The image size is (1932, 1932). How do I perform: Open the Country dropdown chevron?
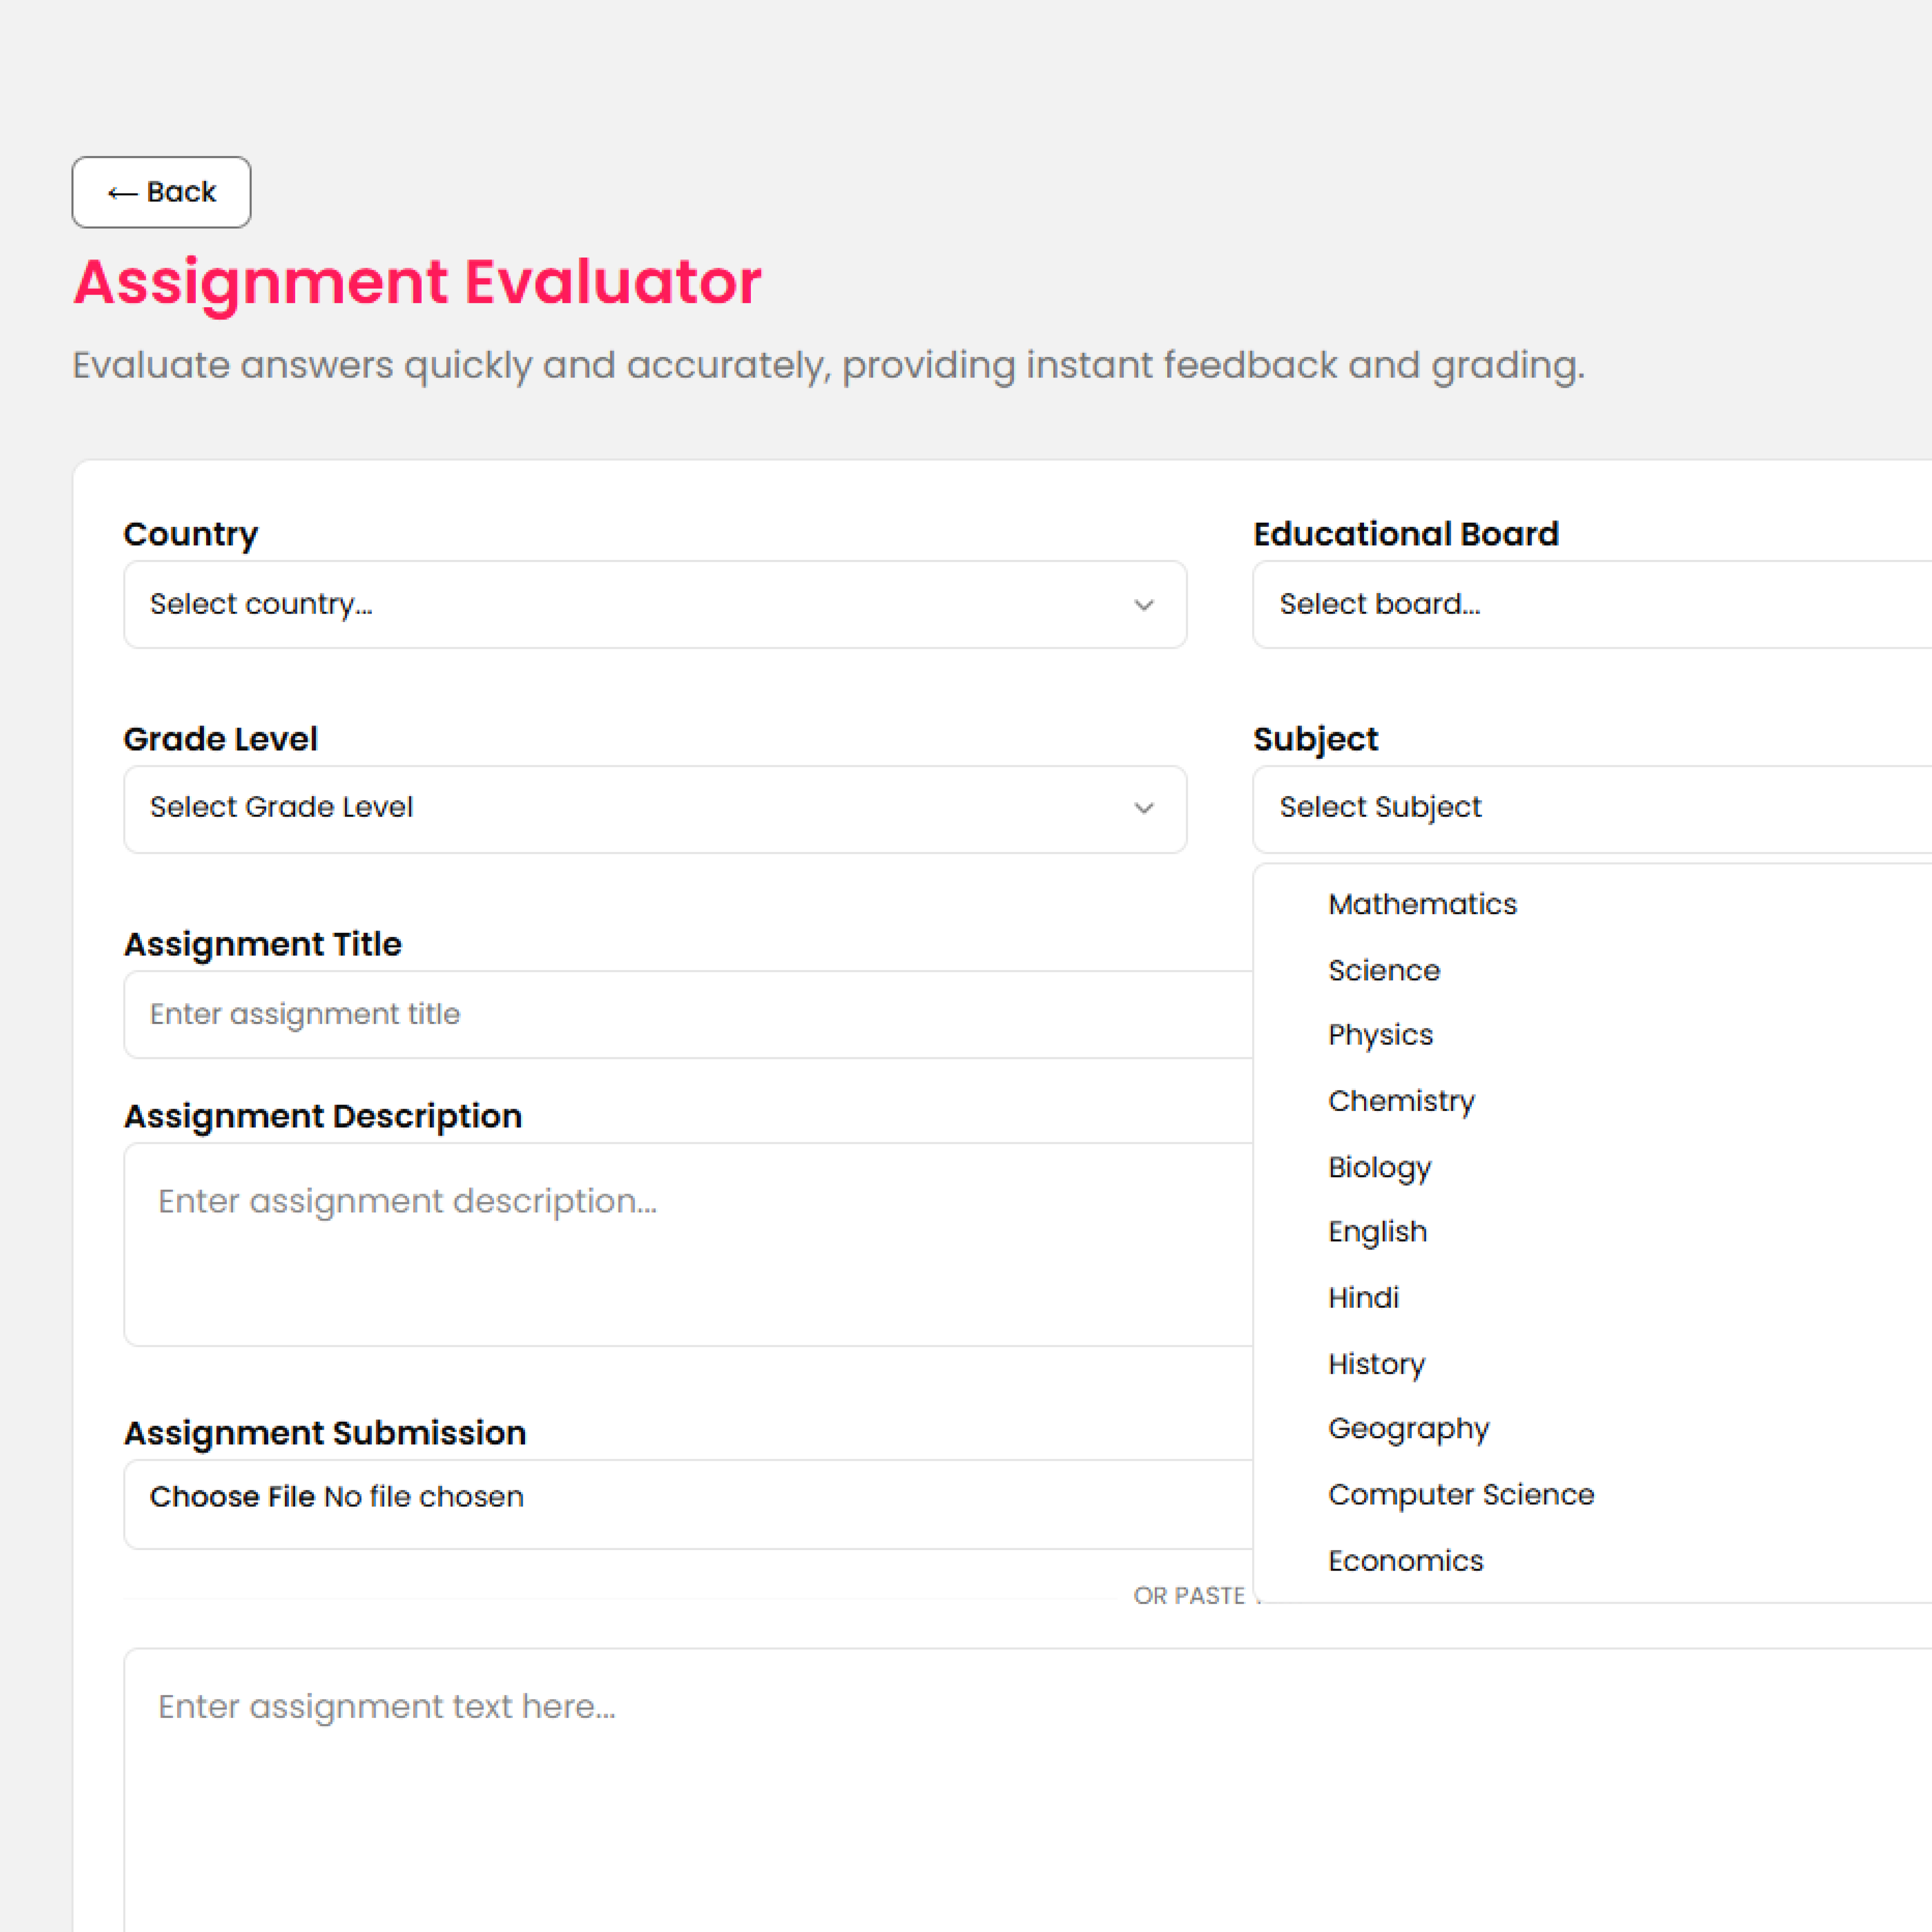pyautogui.click(x=1143, y=605)
